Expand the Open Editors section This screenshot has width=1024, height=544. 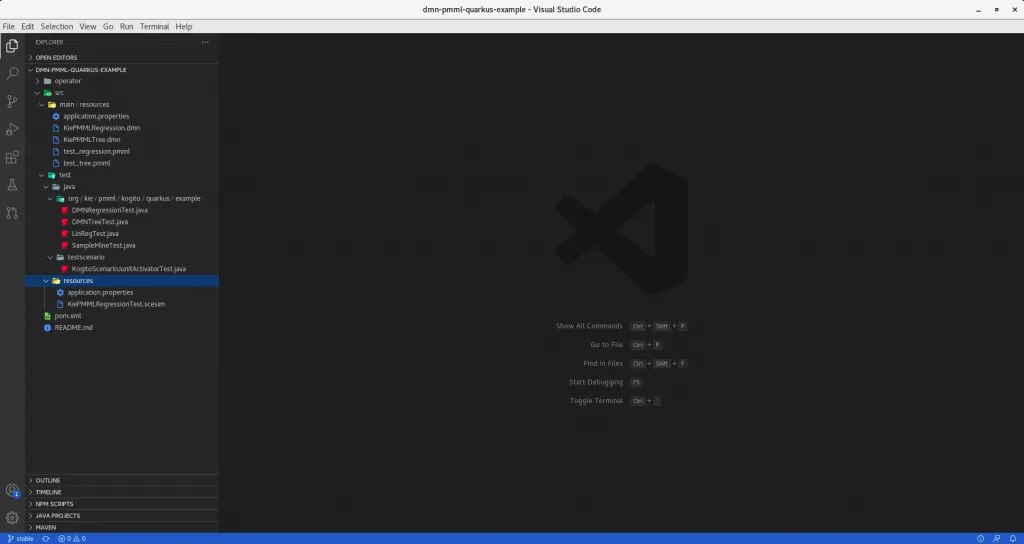pyautogui.click(x=31, y=57)
